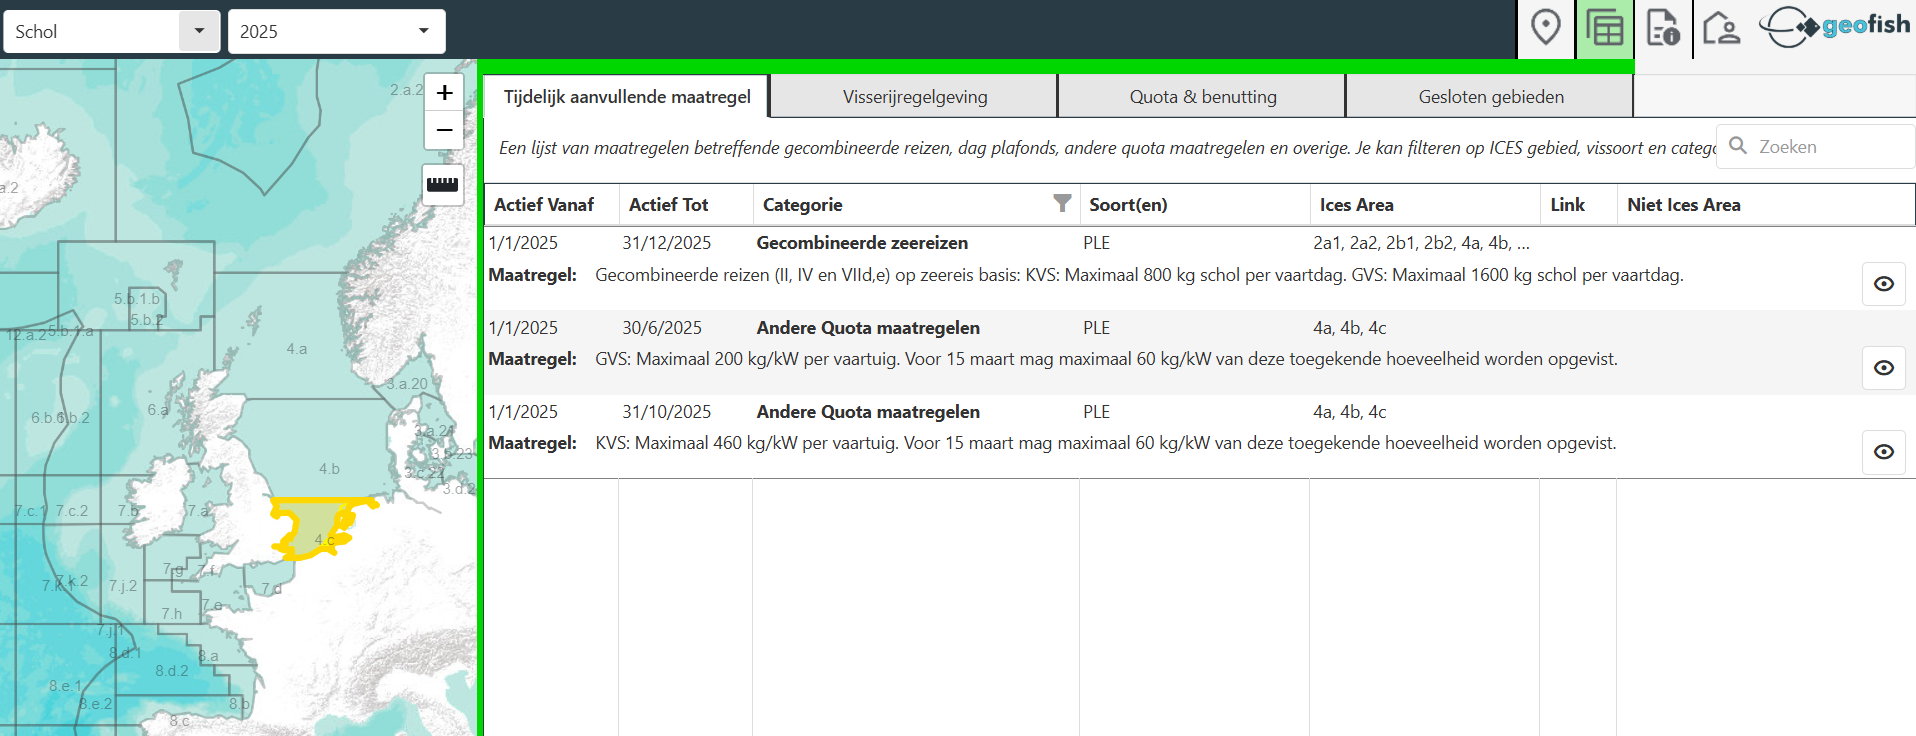Toggle visibility of Gecombineerde zeereizen measure
The width and height of the screenshot is (1916, 736).
pos(1883,284)
